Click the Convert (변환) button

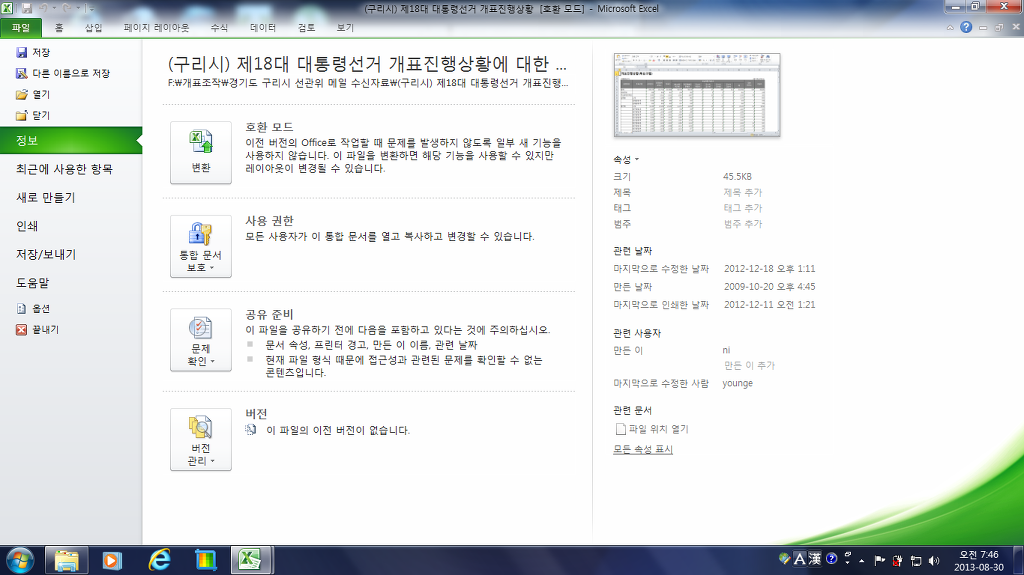click(x=201, y=152)
